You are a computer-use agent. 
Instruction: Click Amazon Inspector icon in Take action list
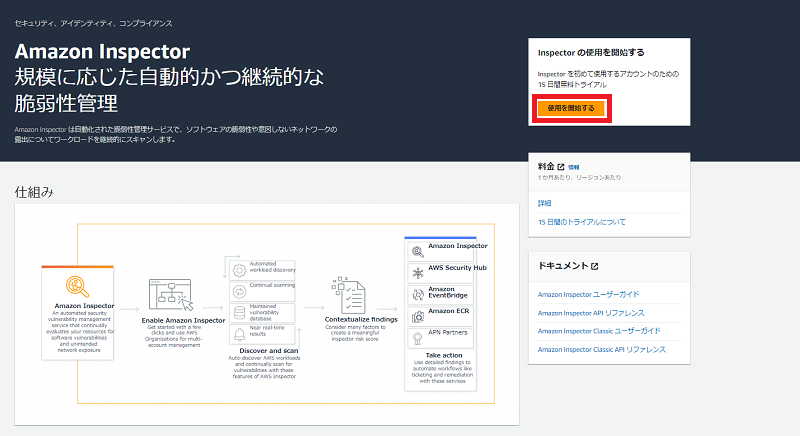pos(418,251)
